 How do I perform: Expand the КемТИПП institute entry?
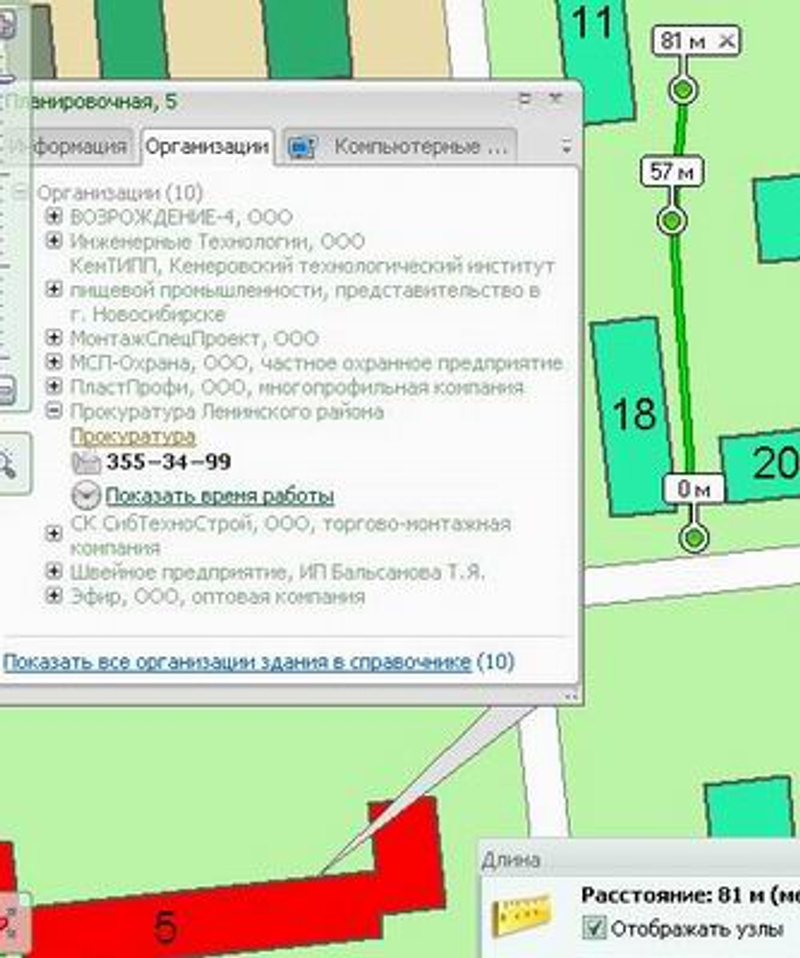pyautogui.click(x=54, y=290)
